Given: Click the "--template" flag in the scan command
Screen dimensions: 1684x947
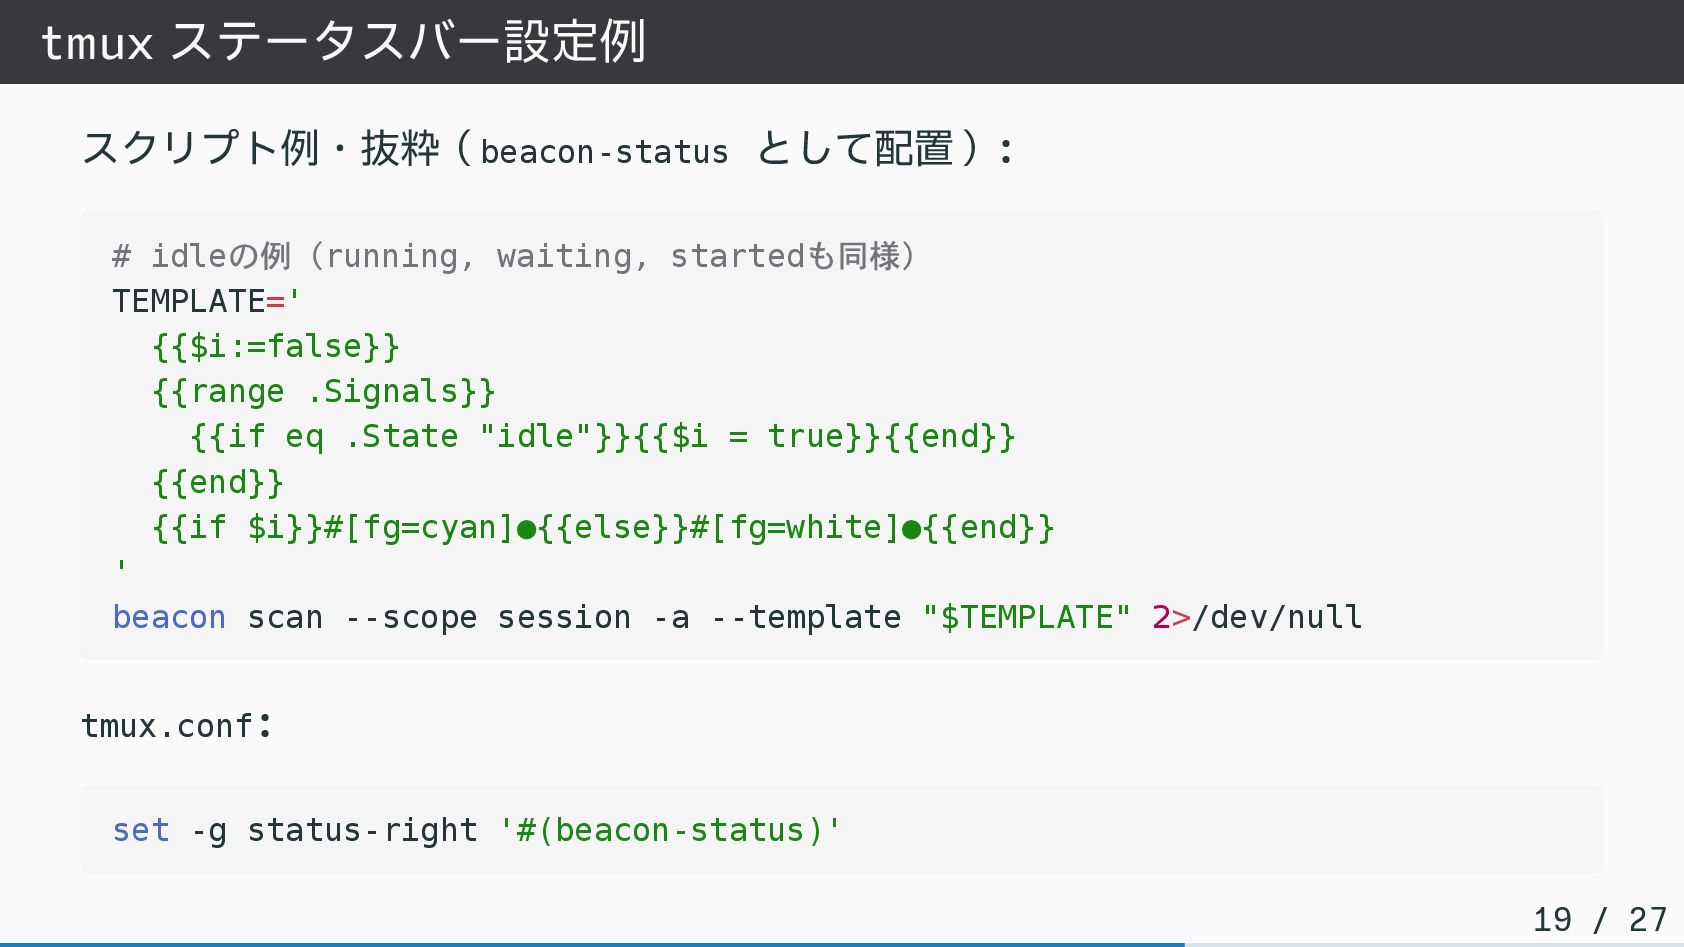Looking at the screenshot, I should coord(805,617).
